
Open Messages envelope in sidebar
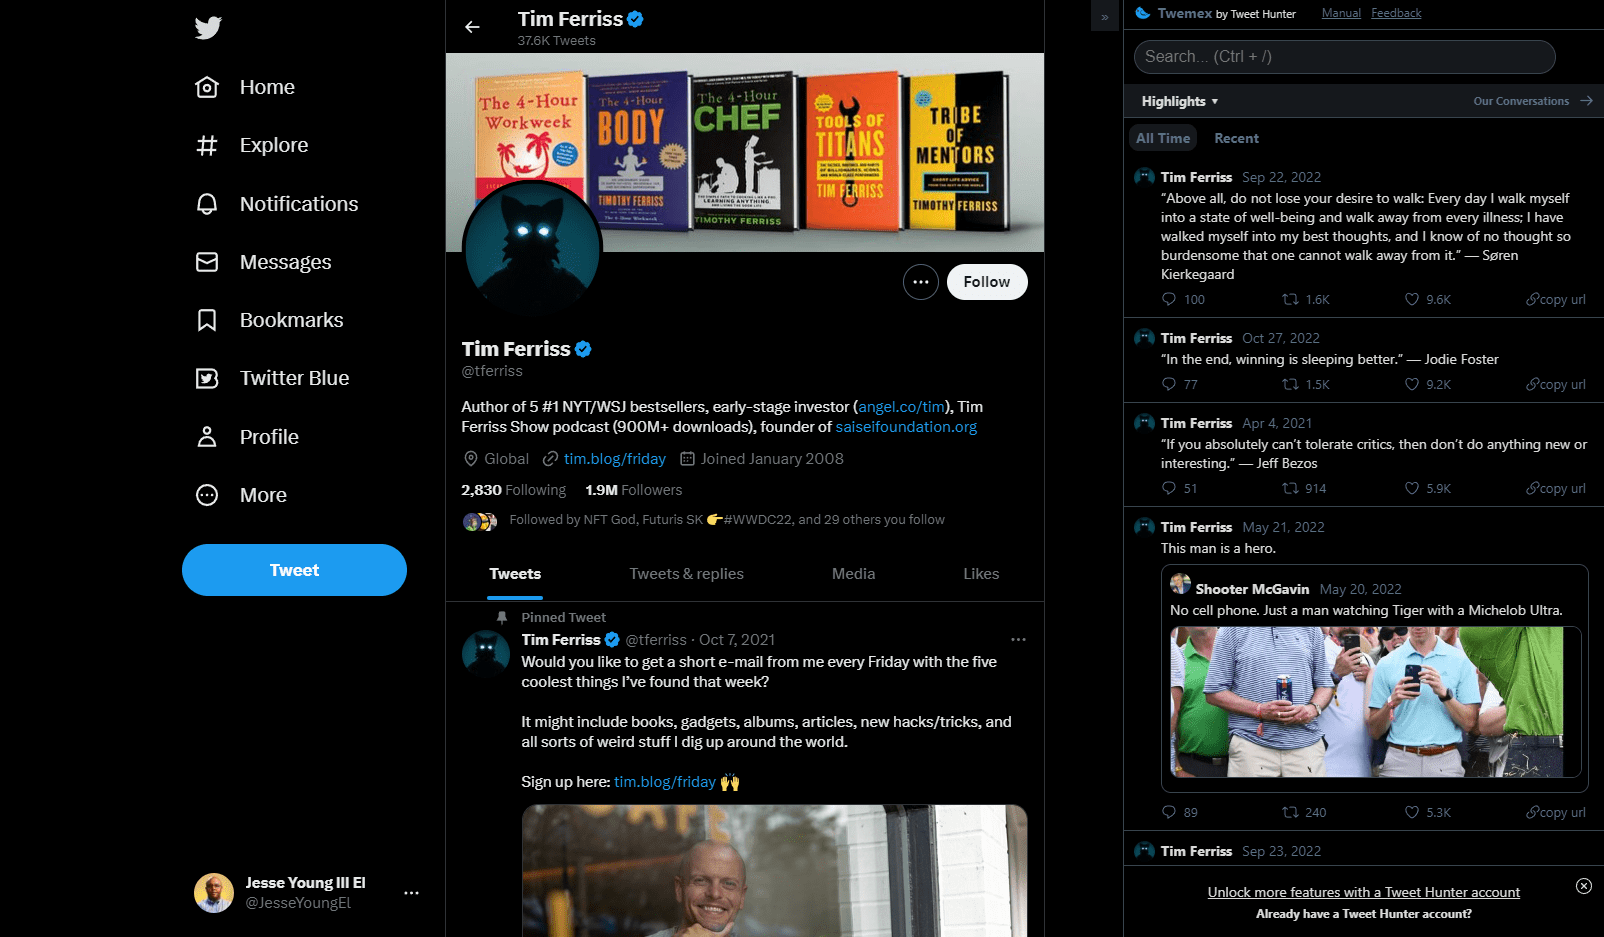pos(263,262)
